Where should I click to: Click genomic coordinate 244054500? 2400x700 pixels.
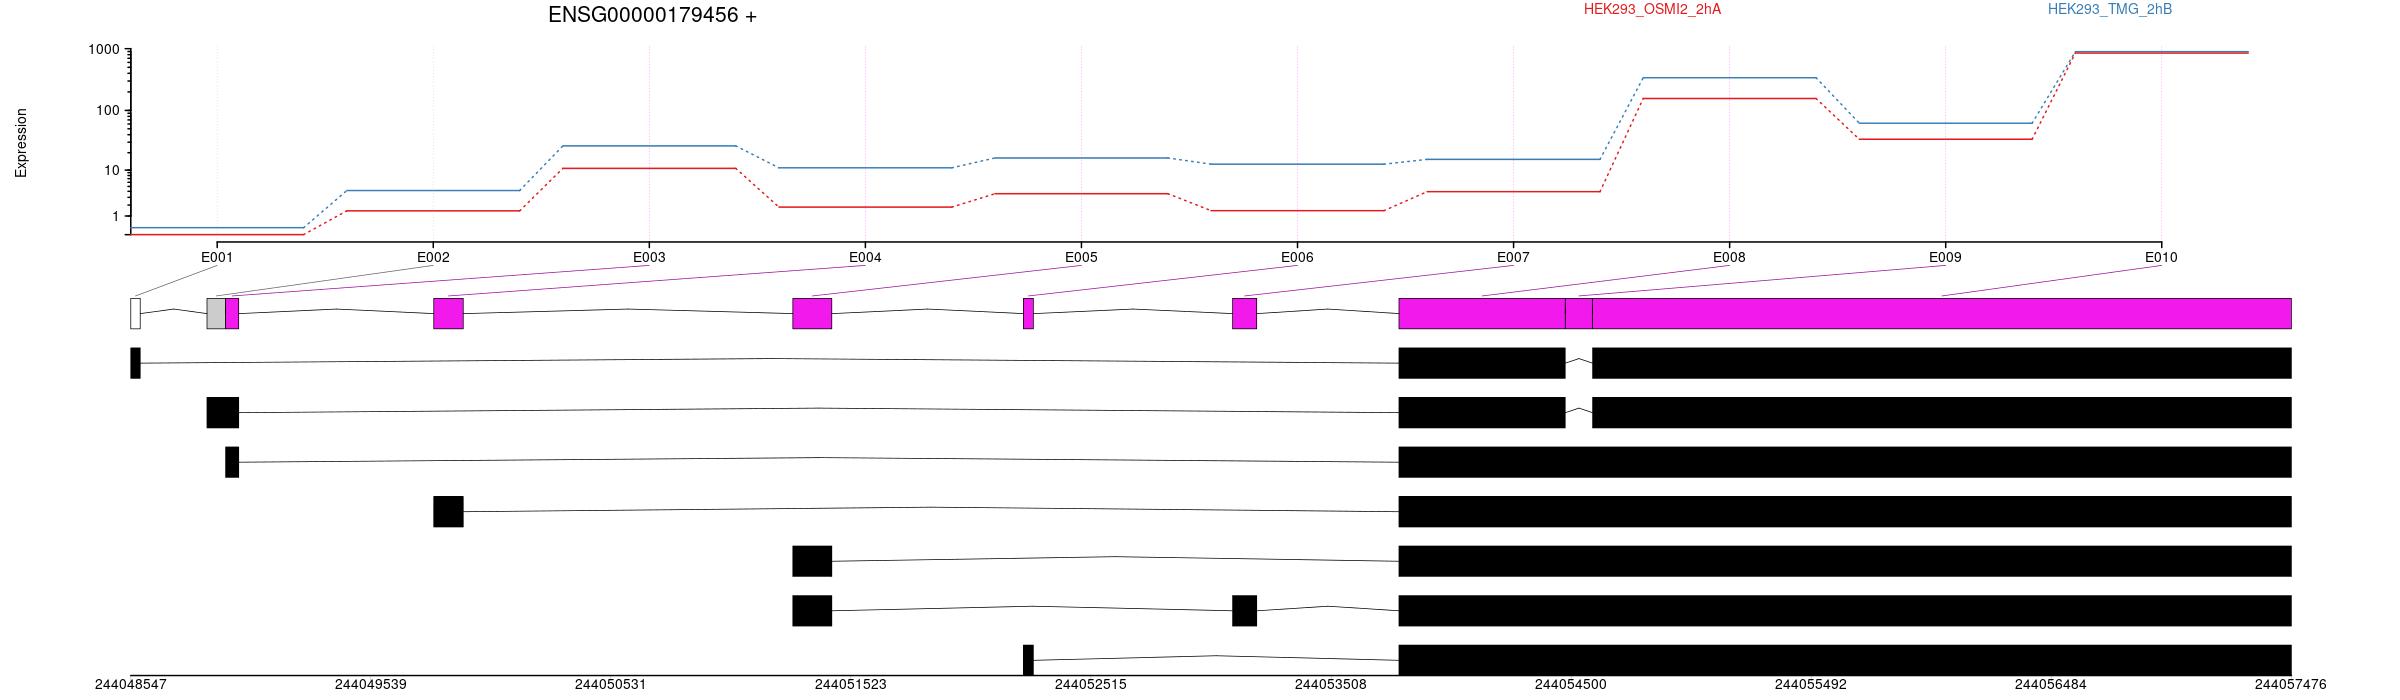[1571, 685]
